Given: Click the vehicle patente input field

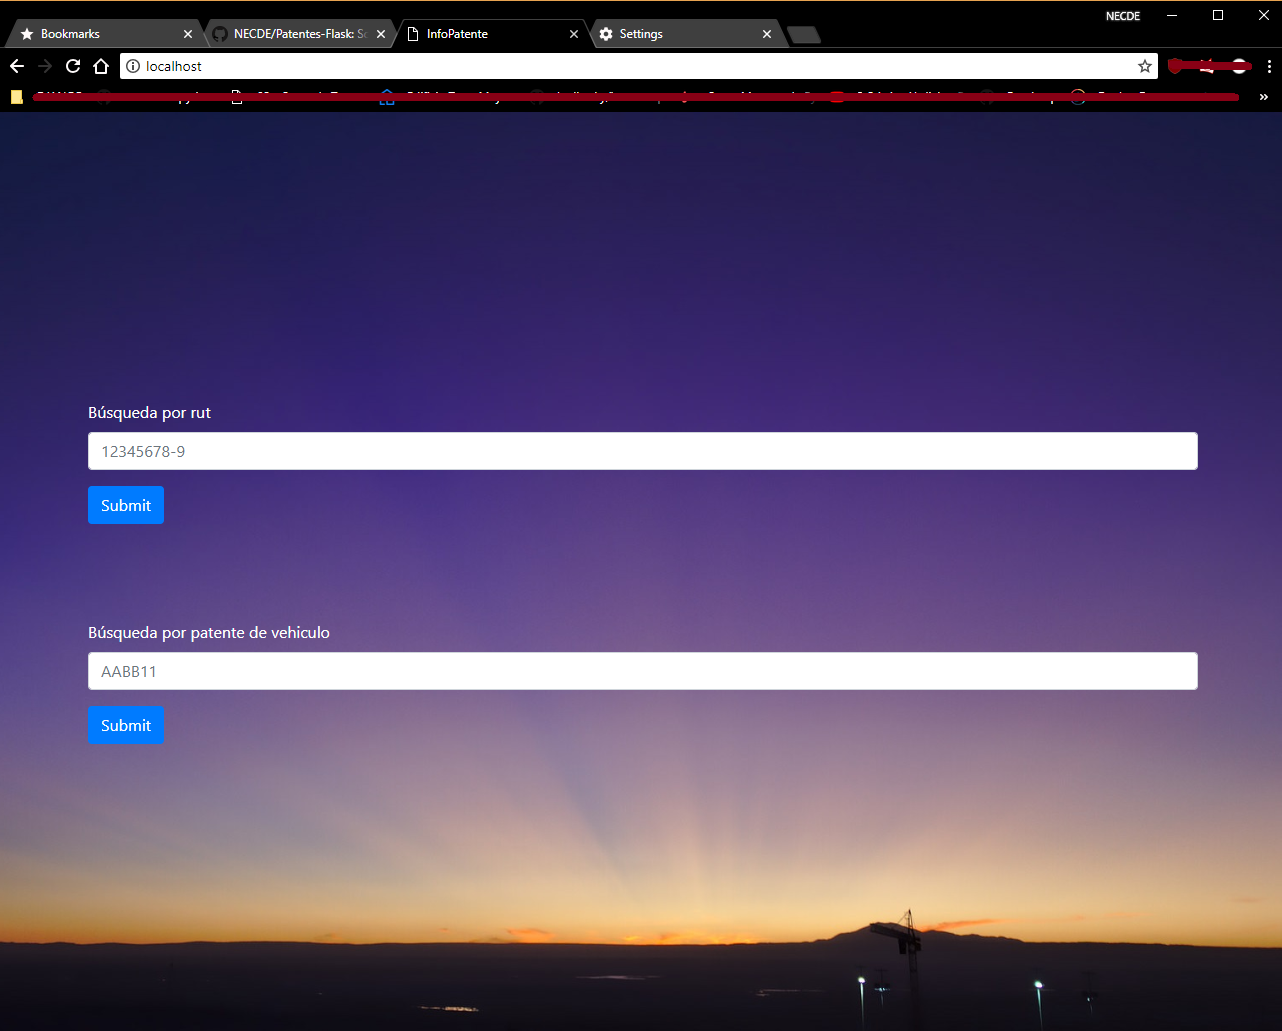Looking at the screenshot, I should click(x=643, y=671).
